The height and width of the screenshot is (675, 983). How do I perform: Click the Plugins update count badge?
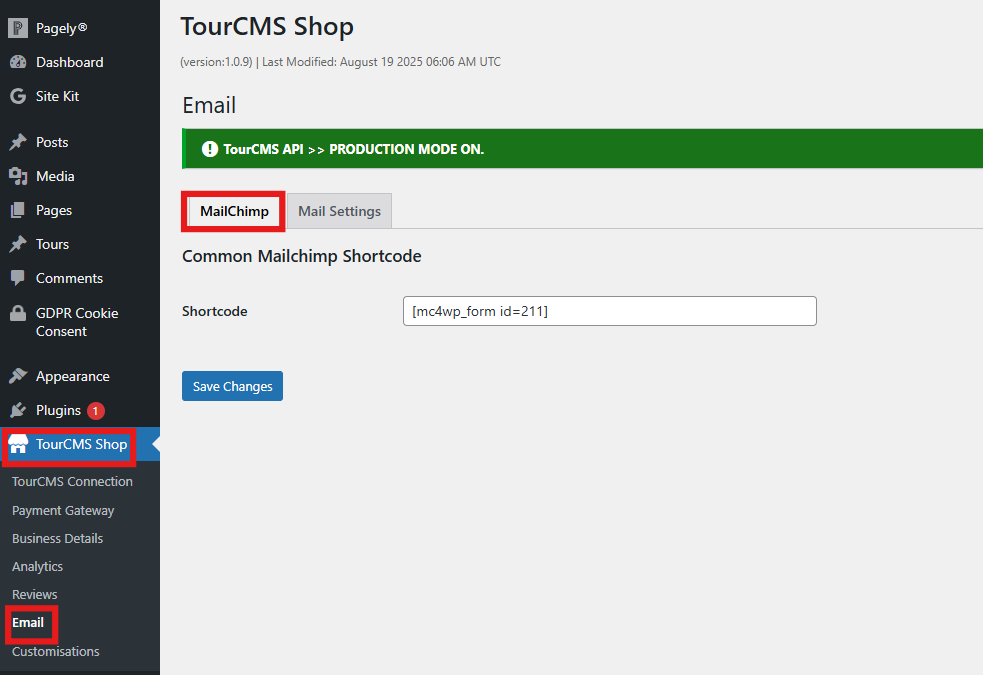(95, 411)
